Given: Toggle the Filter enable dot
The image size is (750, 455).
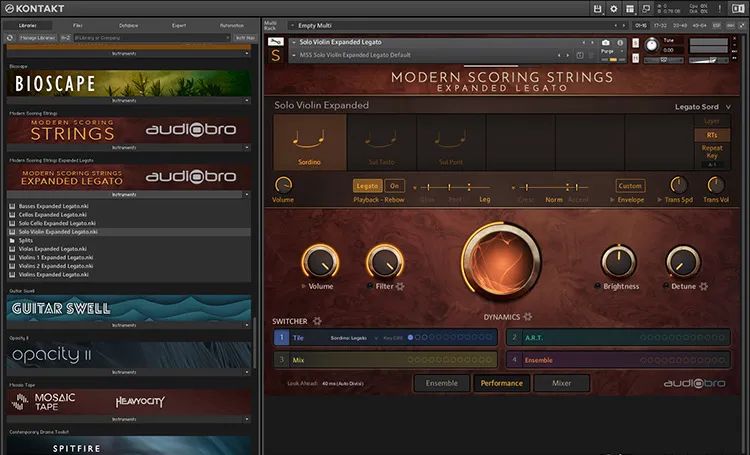Looking at the screenshot, I should [x=370, y=286].
